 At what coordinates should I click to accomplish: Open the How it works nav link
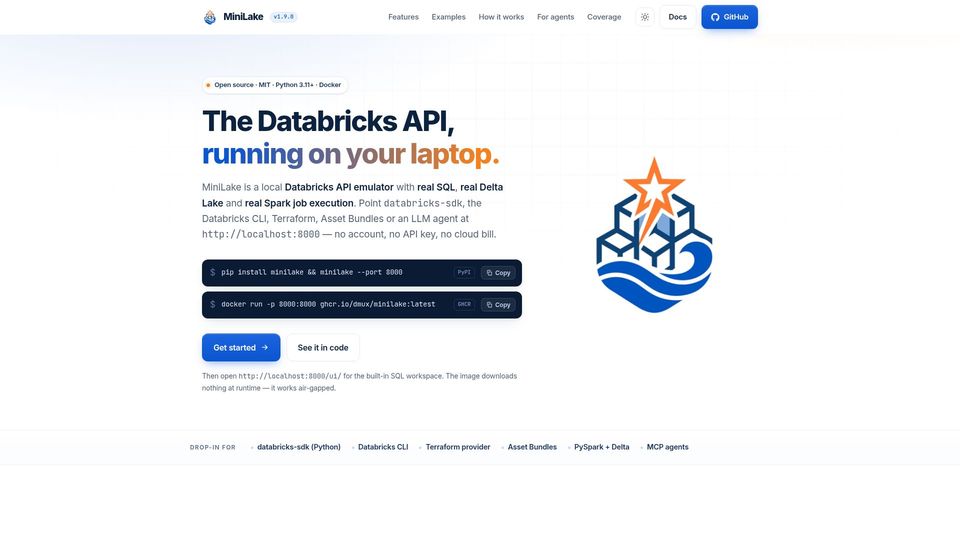(x=501, y=17)
